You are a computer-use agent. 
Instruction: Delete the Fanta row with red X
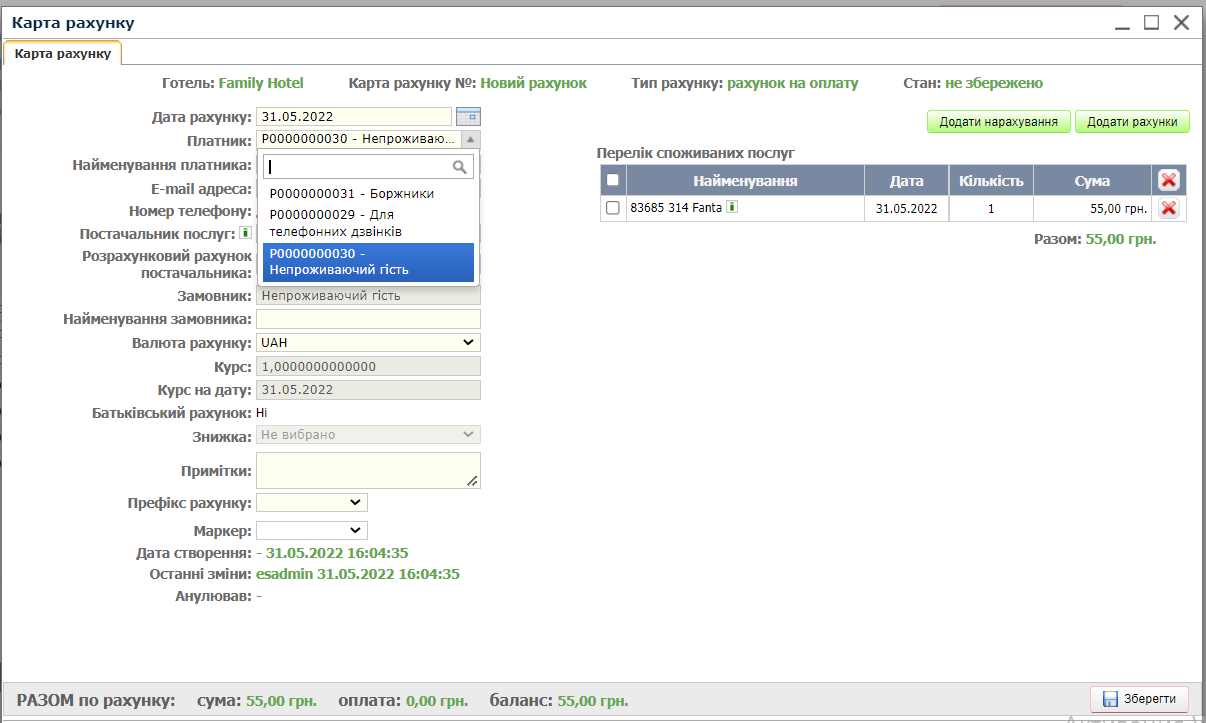tap(1168, 208)
